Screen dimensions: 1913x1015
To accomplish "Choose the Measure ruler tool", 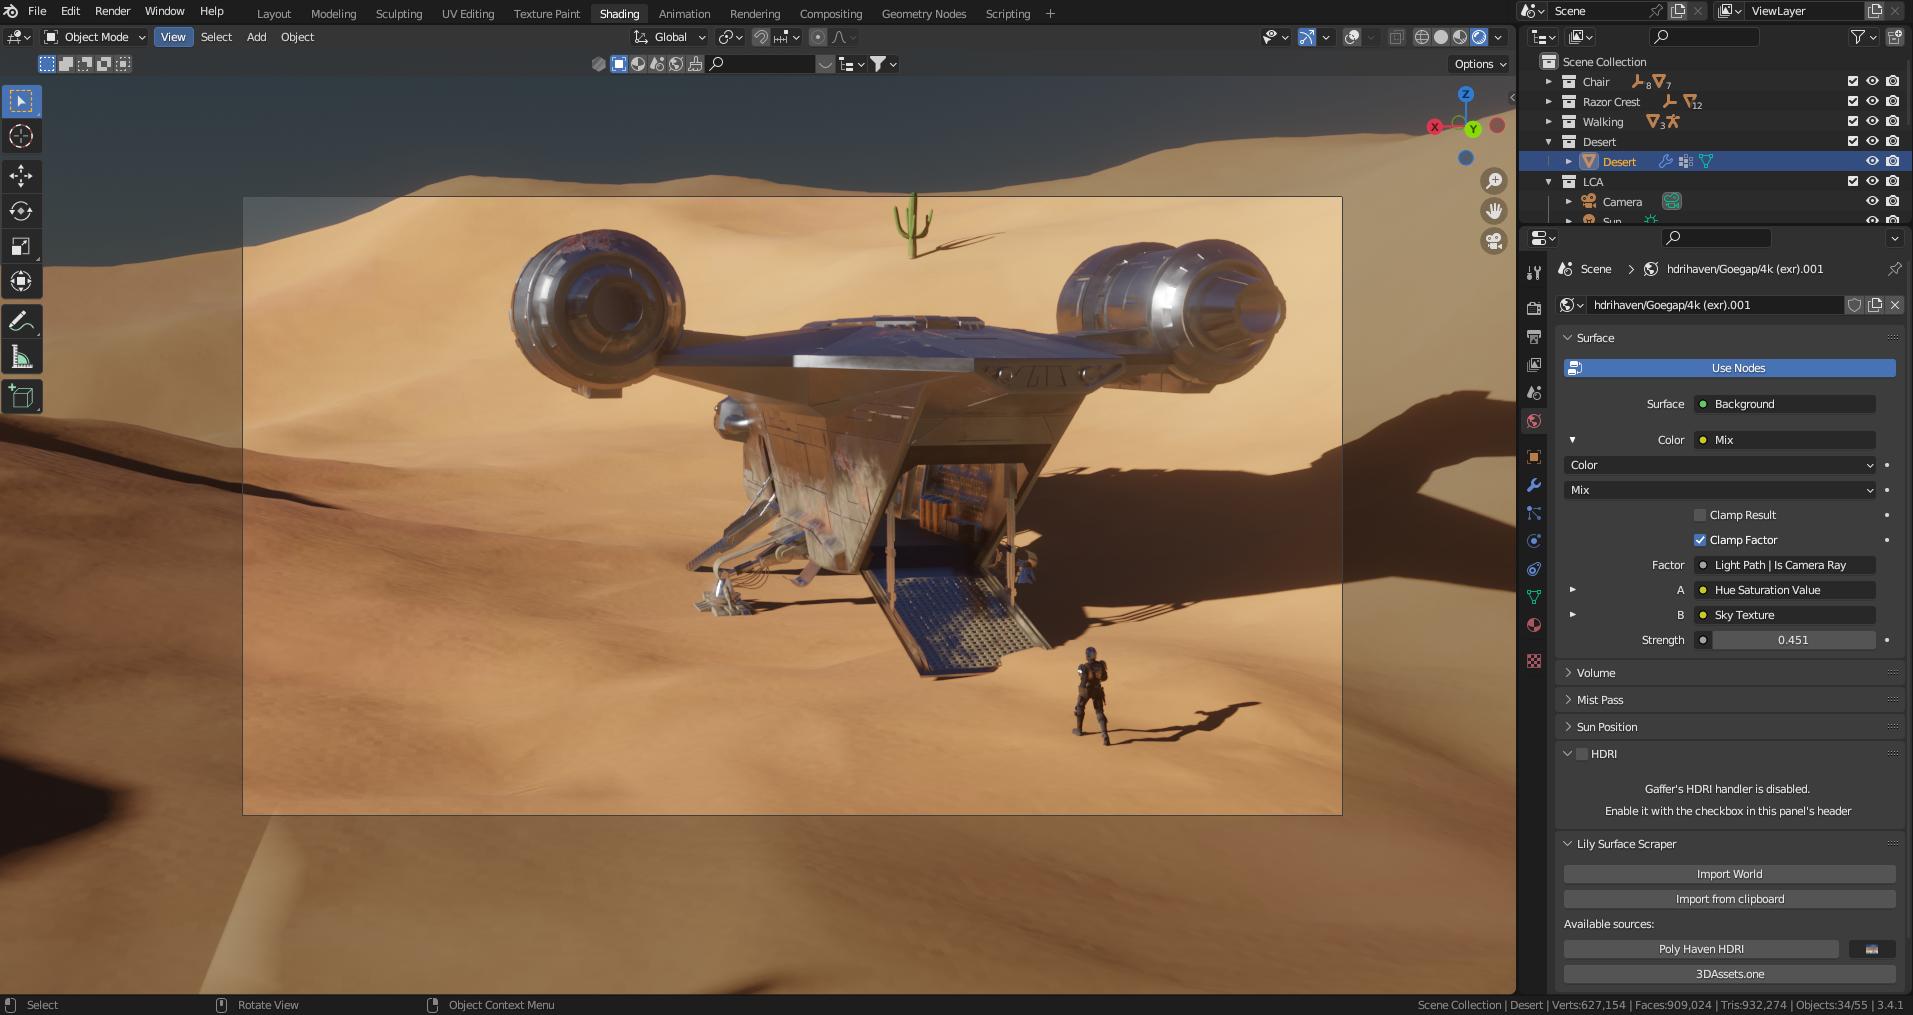I will pos(21,357).
